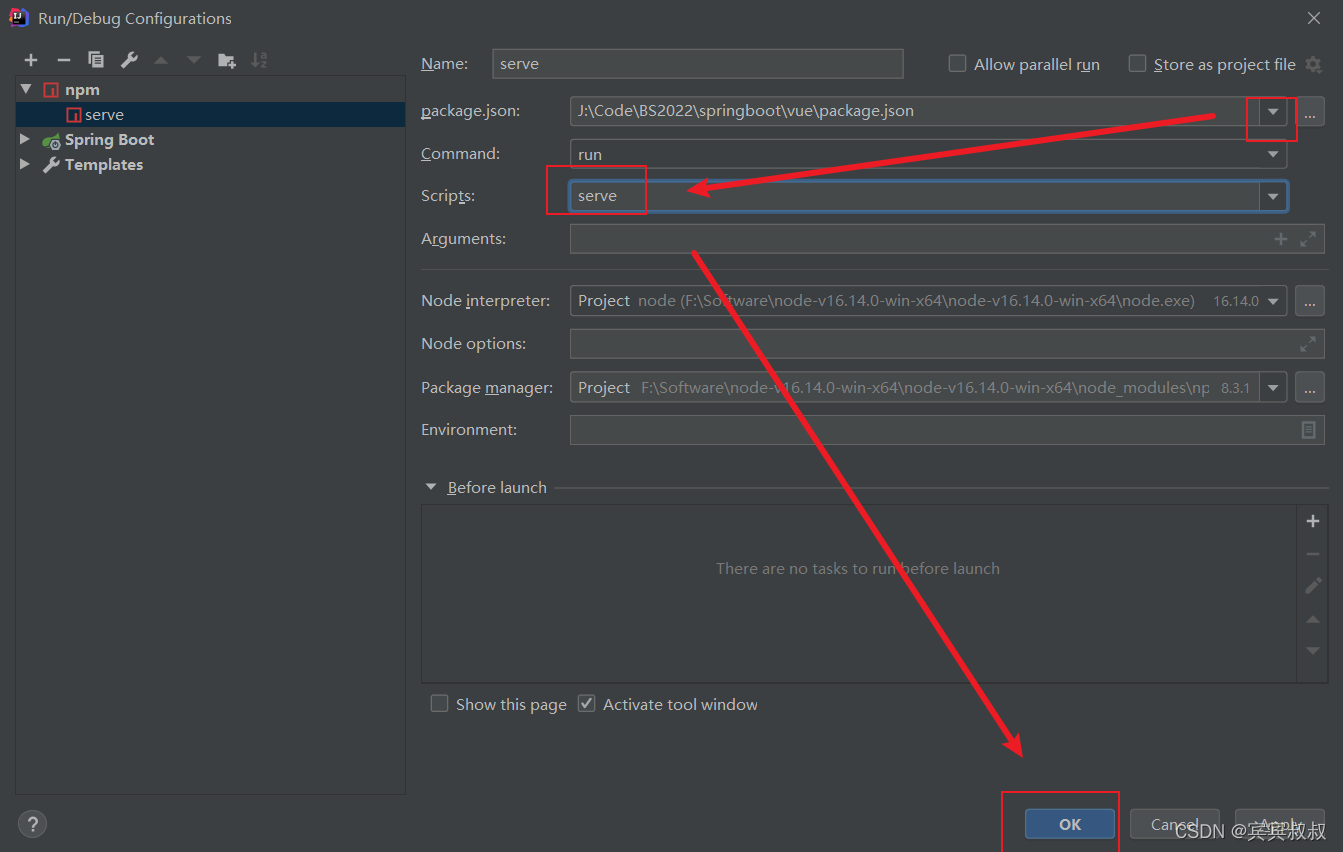Expand the Spring Boot tree node
Screen dimensions: 1343x852
pyautogui.click(x=25, y=139)
